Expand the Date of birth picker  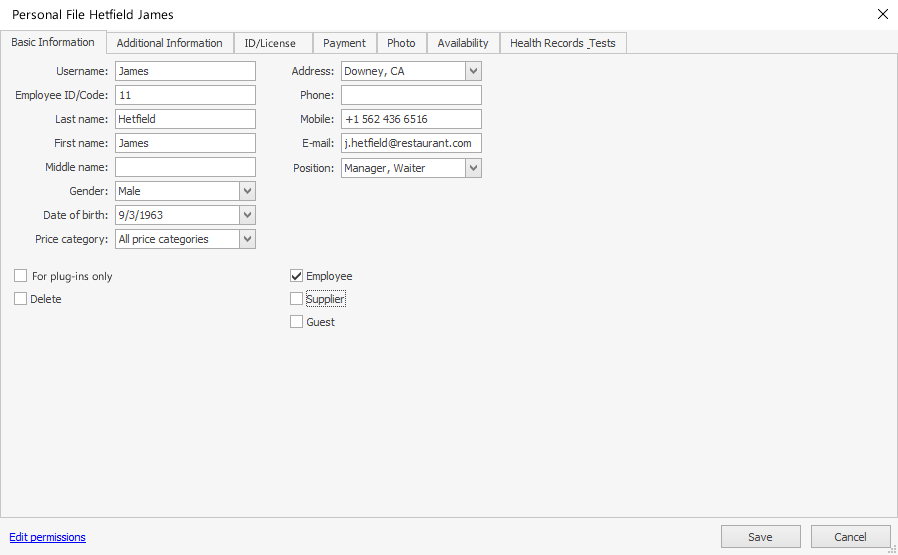[247, 215]
